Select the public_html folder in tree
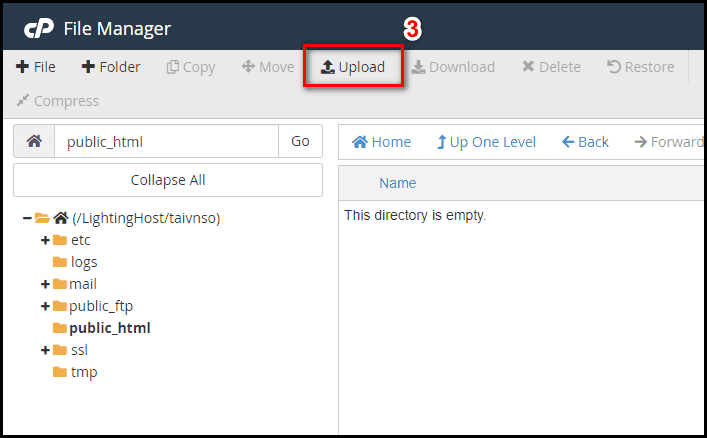Image resolution: width=707 pixels, height=438 pixels. point(110,328)
